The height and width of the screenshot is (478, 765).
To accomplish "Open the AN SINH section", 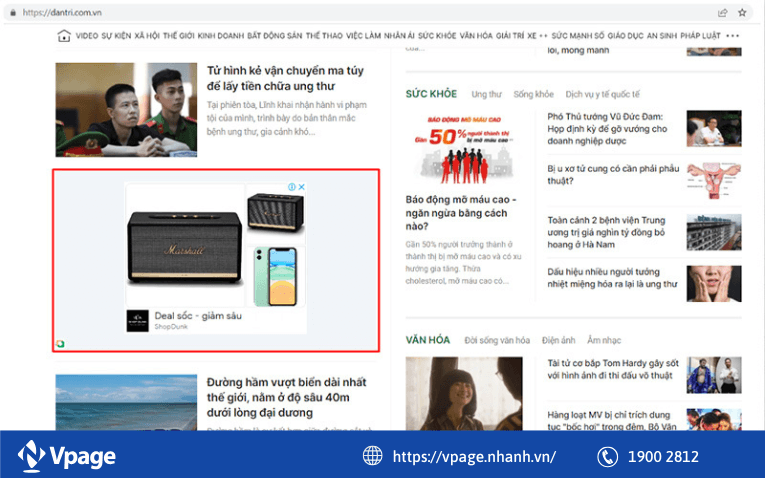I will [x=662, y=36].
